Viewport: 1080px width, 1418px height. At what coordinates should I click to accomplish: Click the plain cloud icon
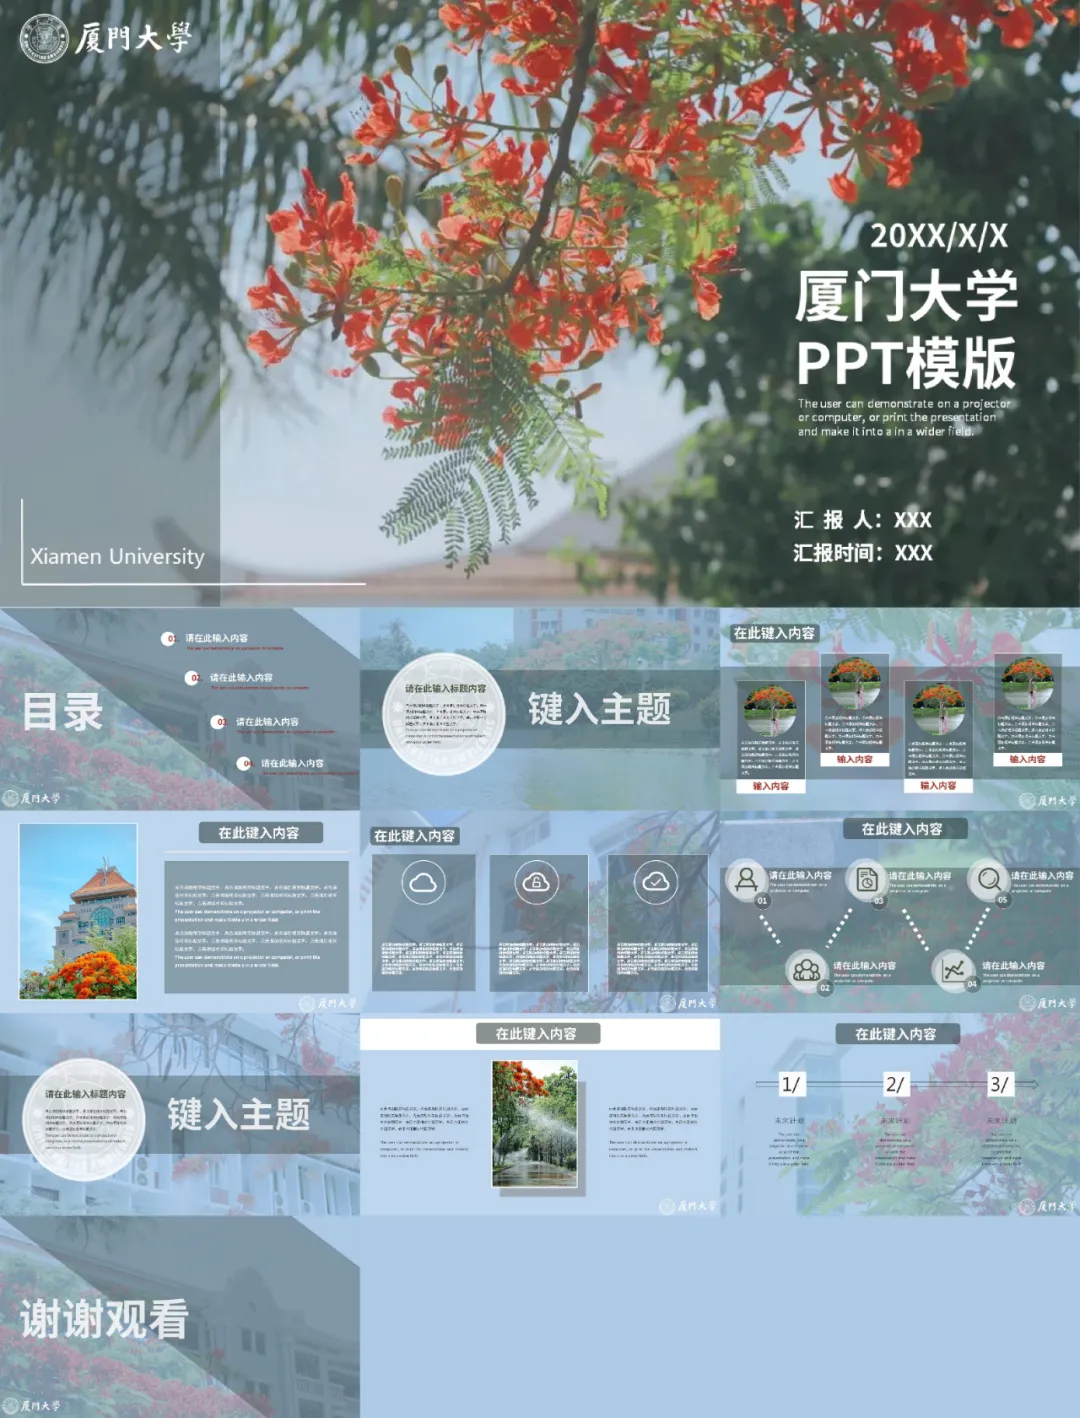tap(423, 882)
